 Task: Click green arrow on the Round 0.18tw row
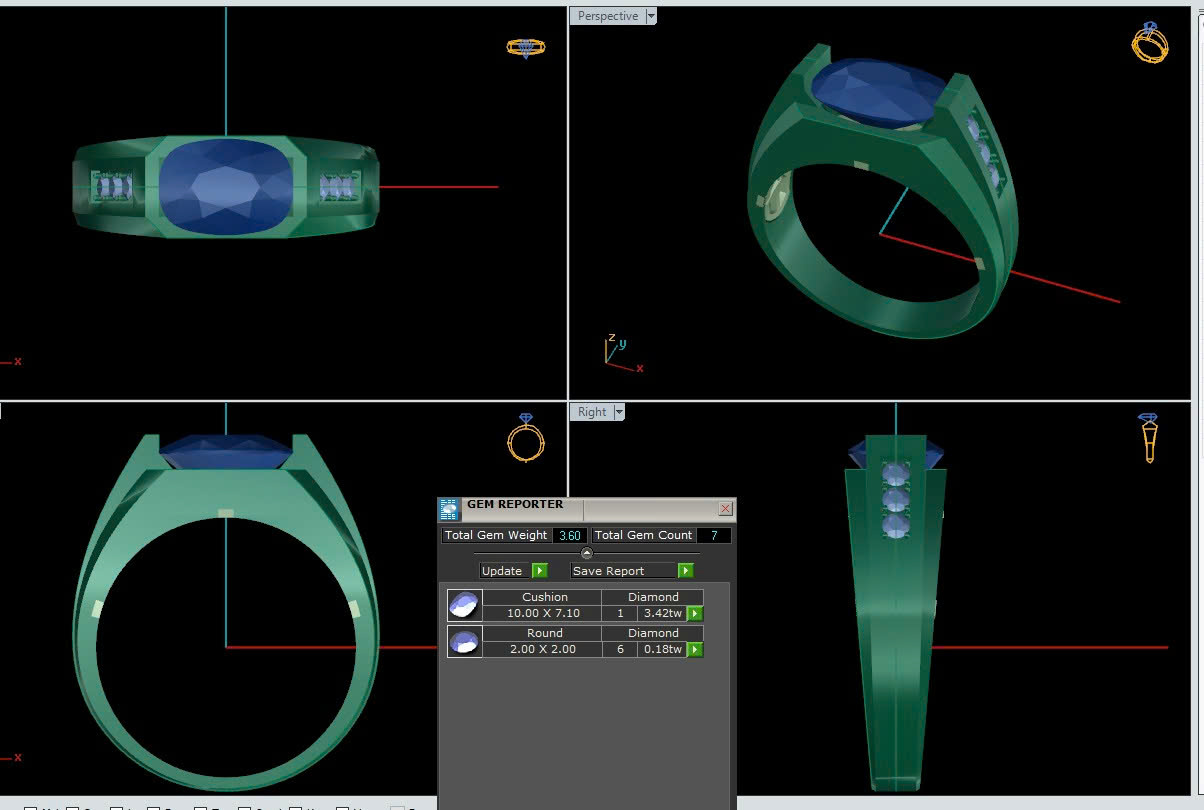pyautogui.click(x=694, y=650)
